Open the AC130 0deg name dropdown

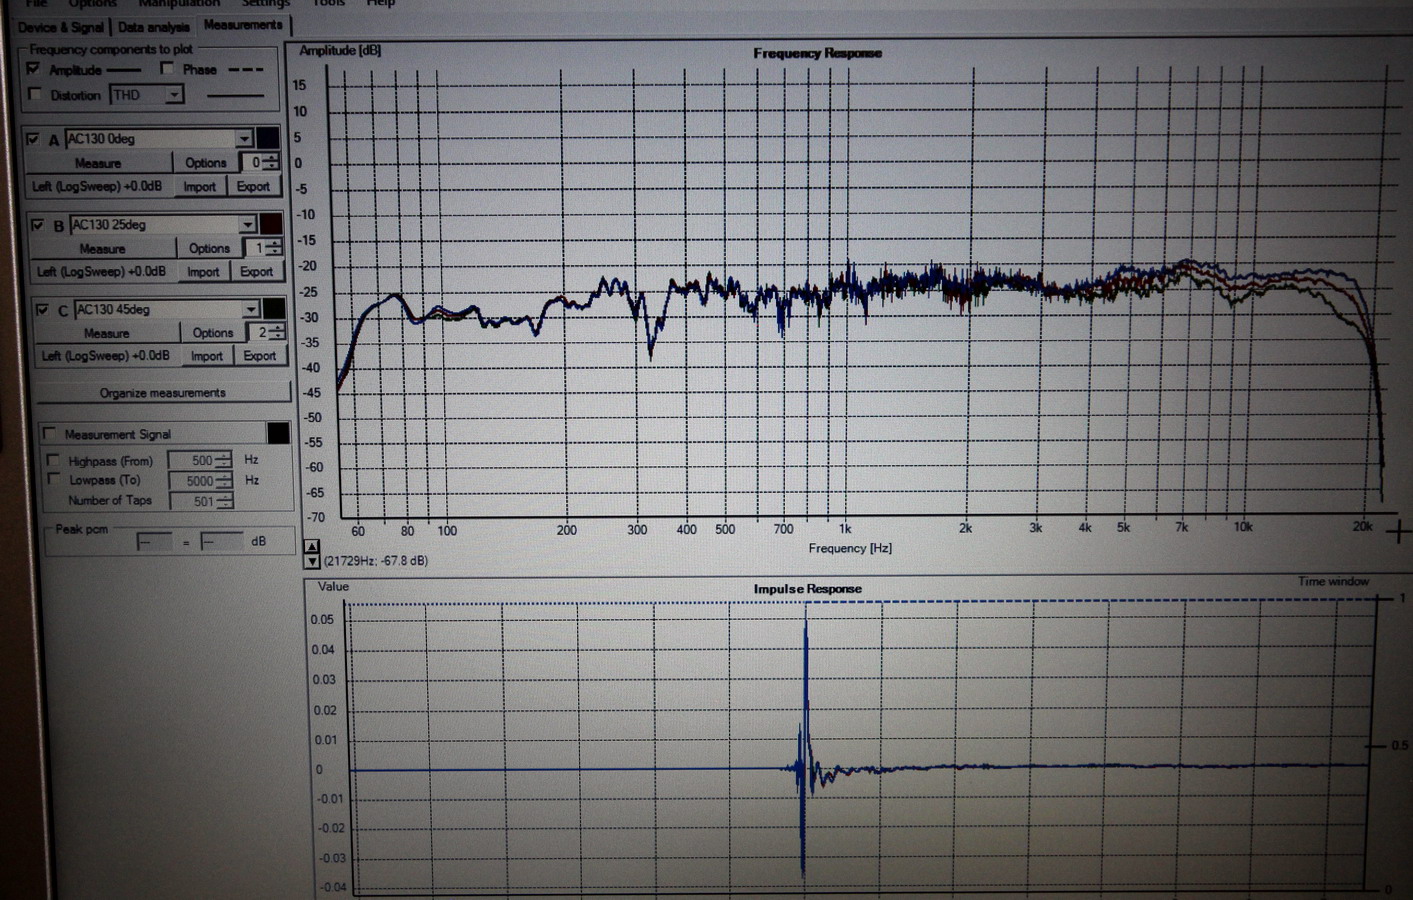coord(244,138)
